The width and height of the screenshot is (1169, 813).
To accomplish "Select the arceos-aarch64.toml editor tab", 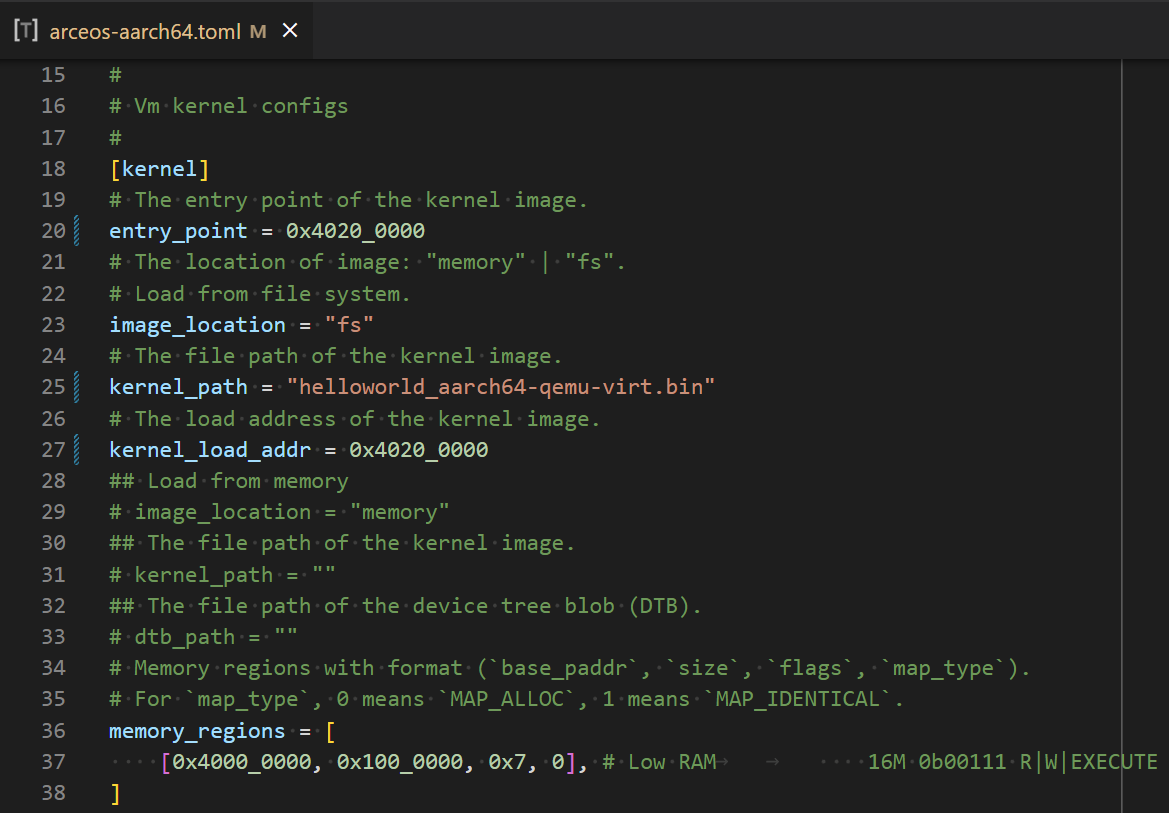I will click(x=156, y=31).
